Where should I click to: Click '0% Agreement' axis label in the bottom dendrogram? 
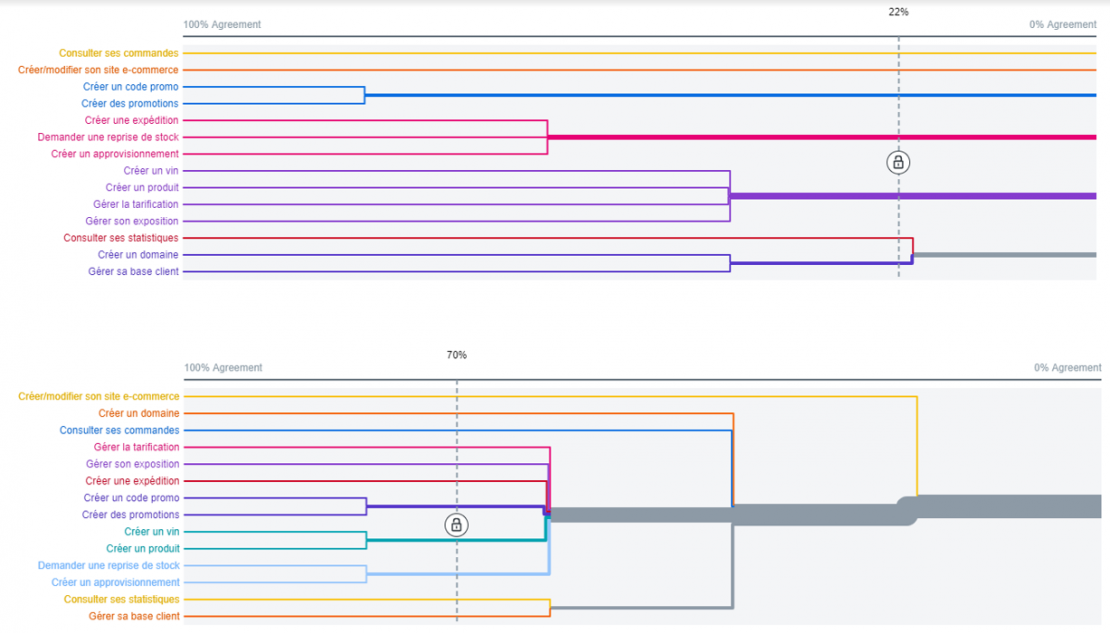point(1067,368)
